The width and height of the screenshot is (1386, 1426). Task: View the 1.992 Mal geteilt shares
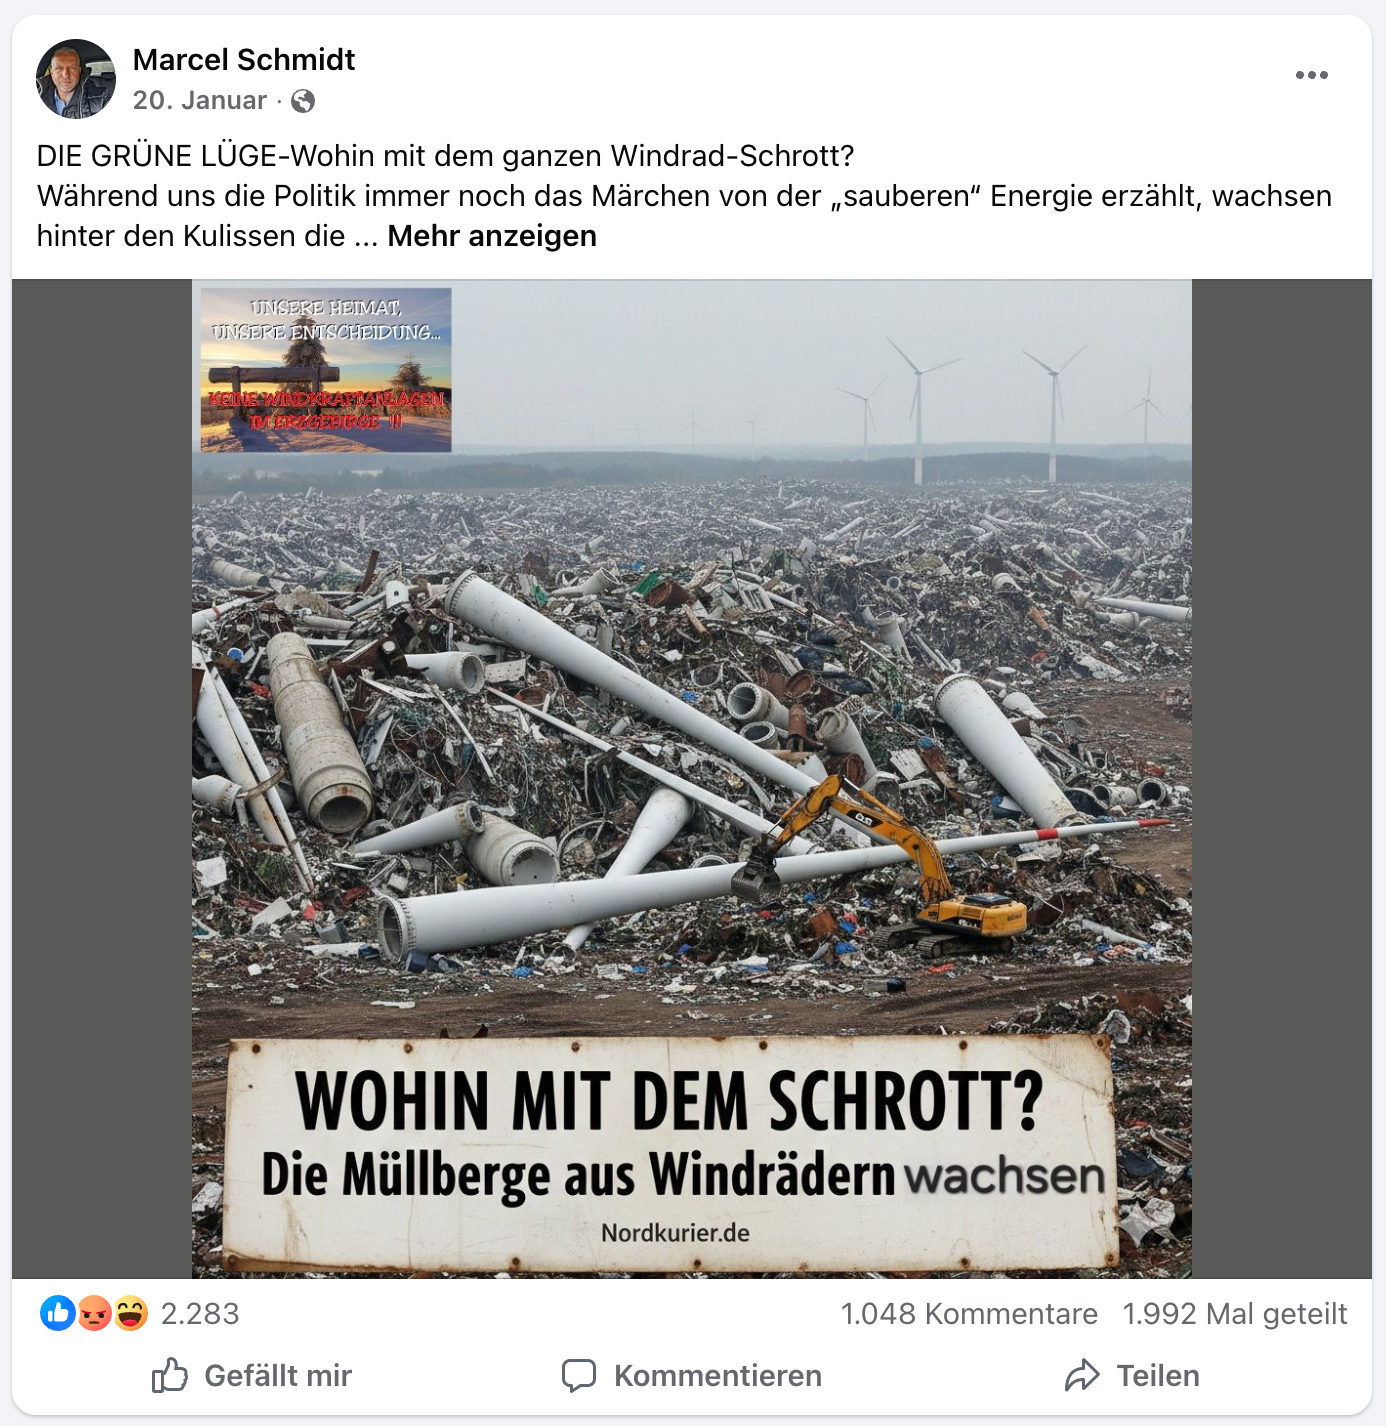pos(1235,1313)
